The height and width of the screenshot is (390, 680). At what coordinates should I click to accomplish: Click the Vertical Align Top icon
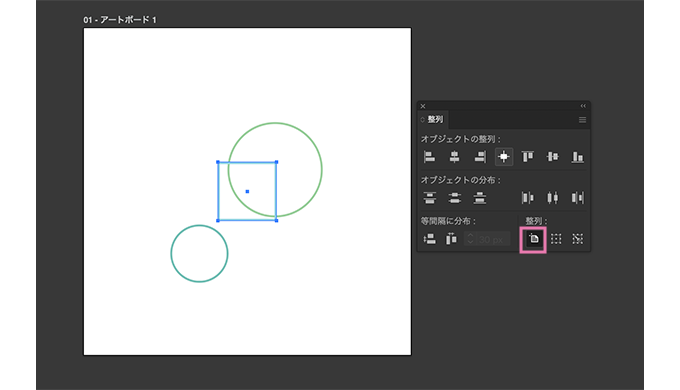[528, 157]
